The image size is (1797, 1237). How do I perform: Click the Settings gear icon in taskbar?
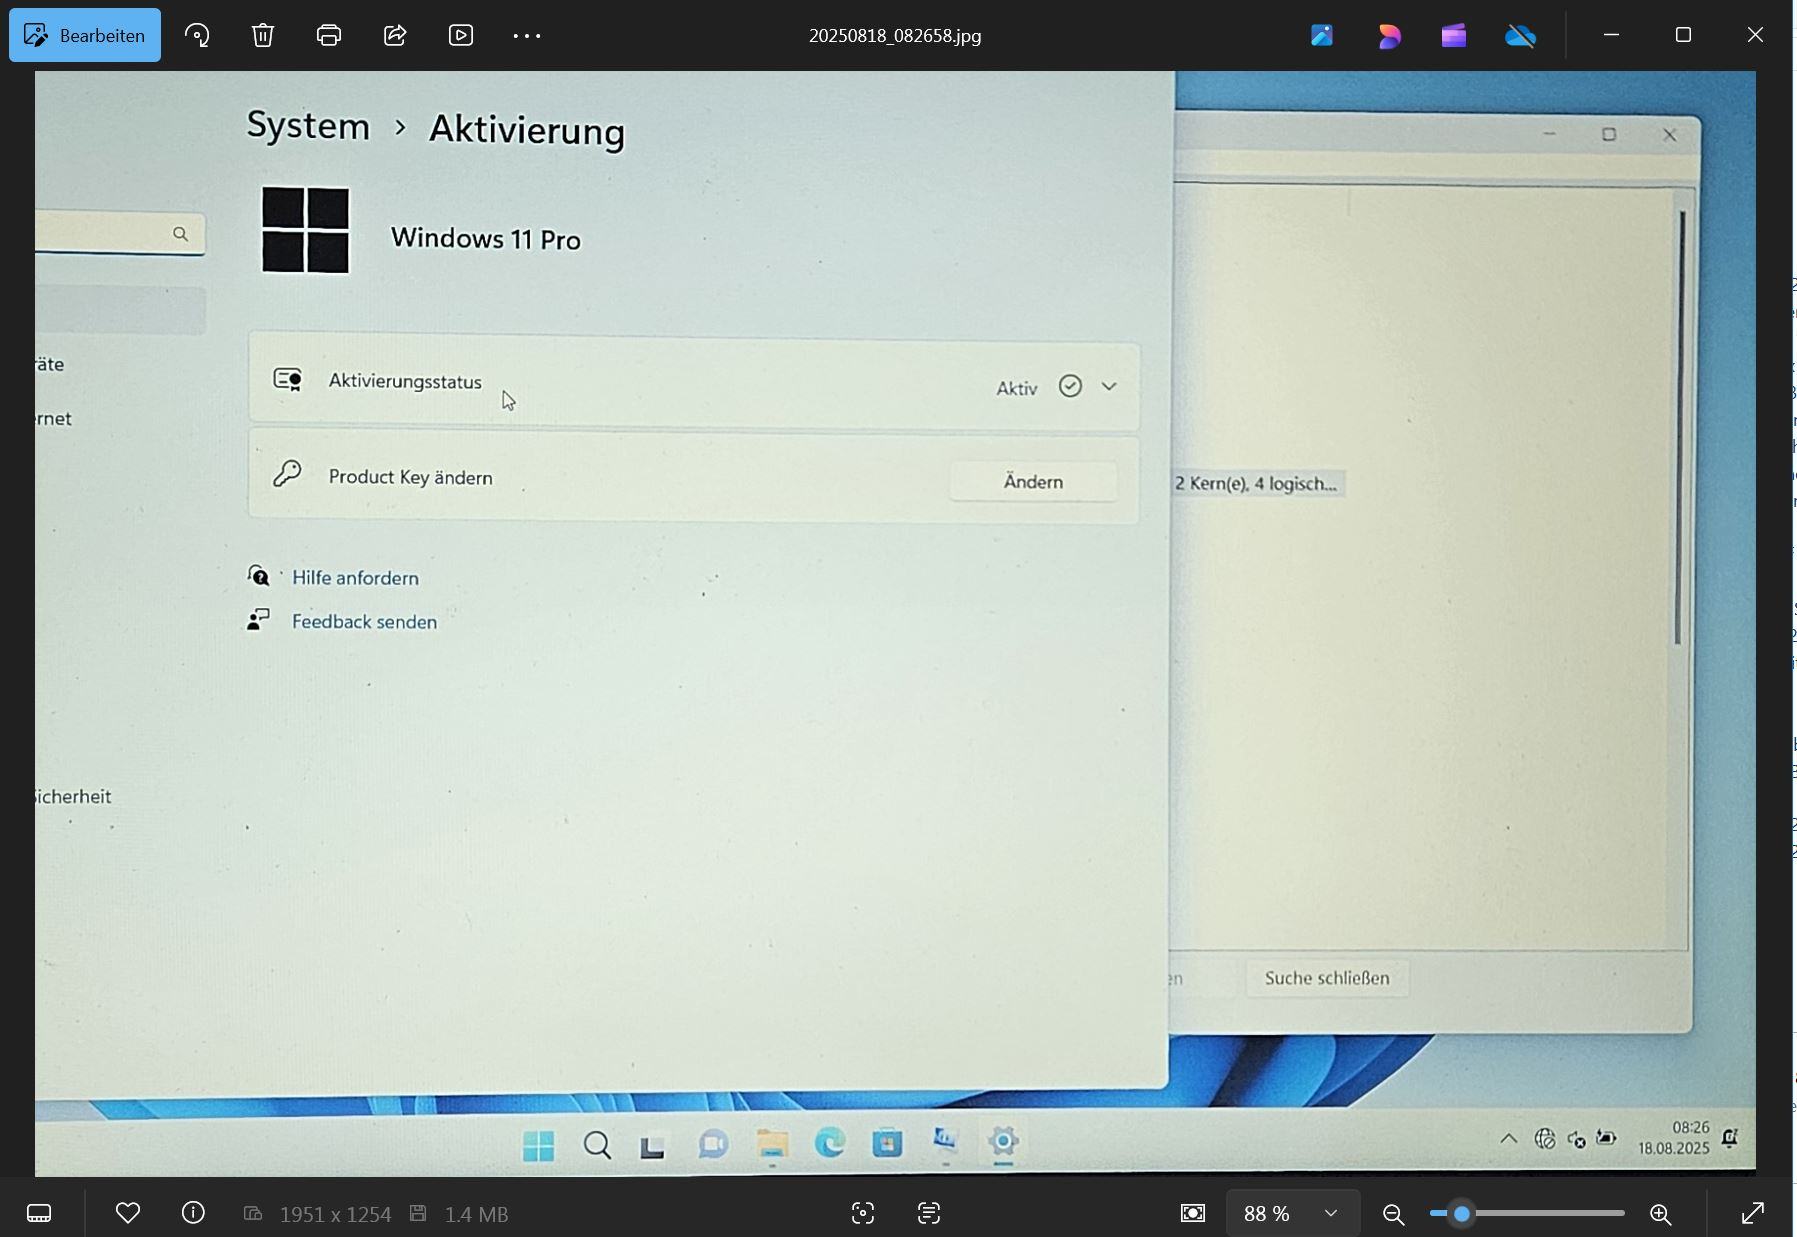1003,1141
